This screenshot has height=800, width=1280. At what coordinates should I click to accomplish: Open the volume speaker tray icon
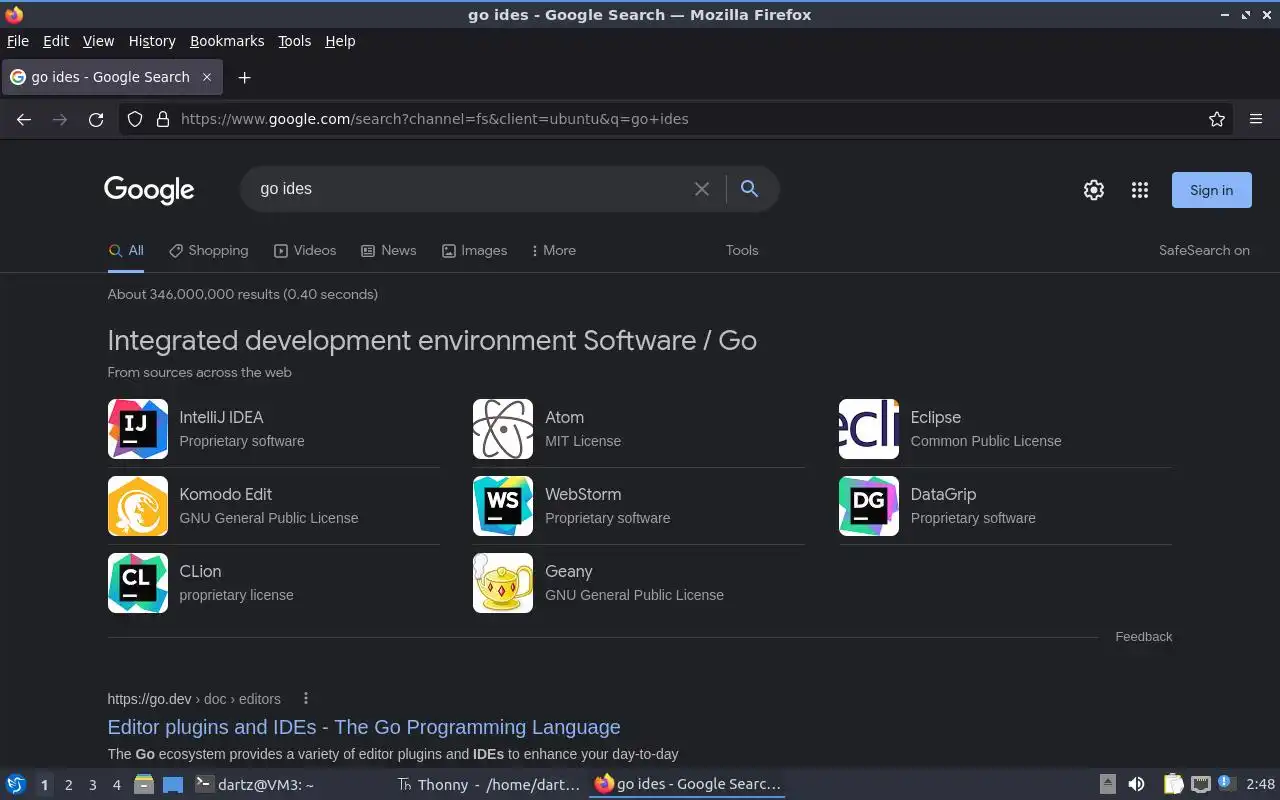(x=1137, y=785)
